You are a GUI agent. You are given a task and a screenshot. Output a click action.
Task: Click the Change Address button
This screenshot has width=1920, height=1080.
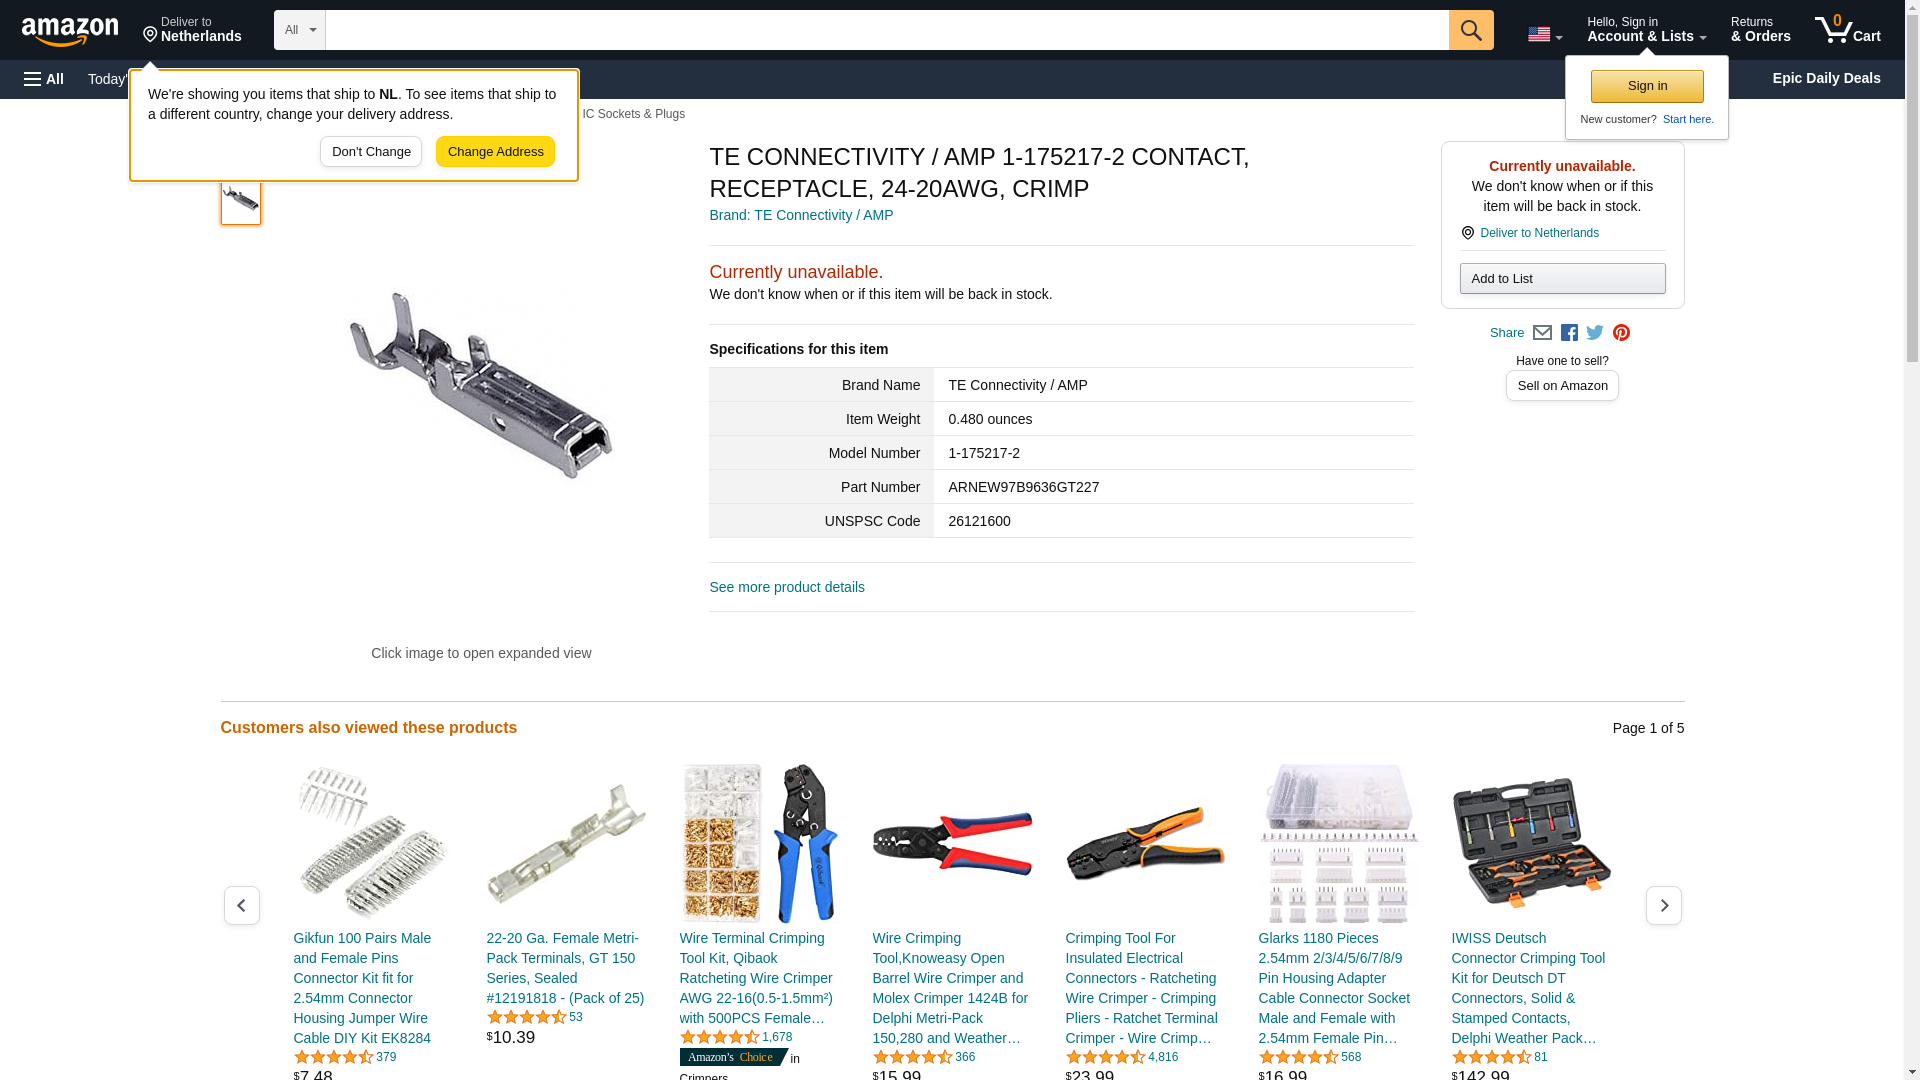(x=495, y=152)
